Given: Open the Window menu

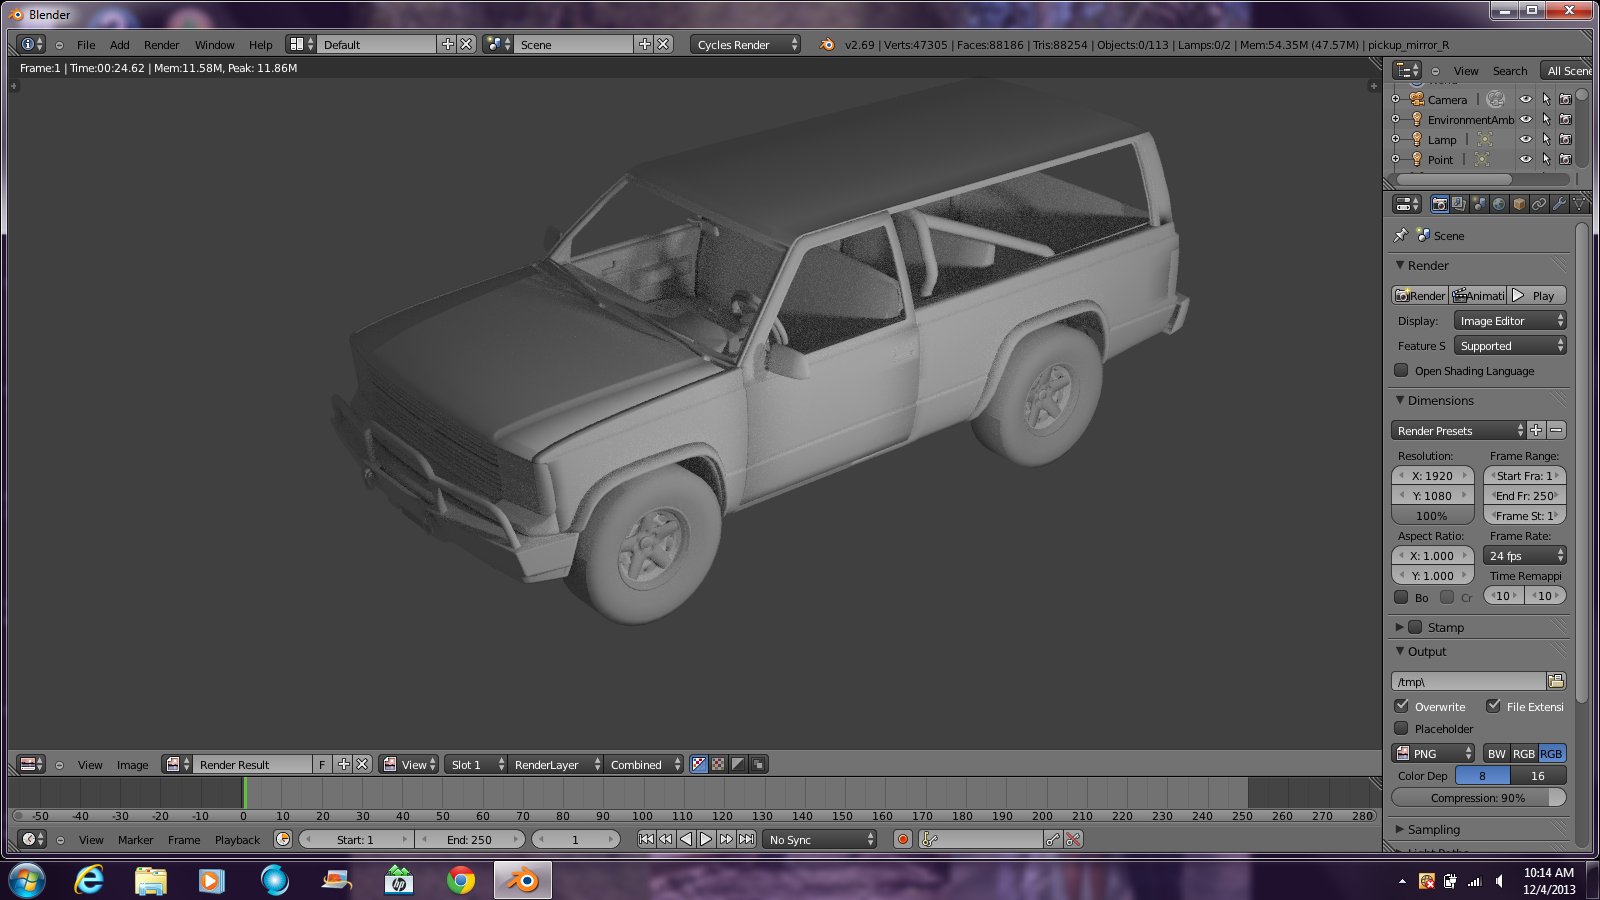Looking at the screenshot, I should coord(214,45).
